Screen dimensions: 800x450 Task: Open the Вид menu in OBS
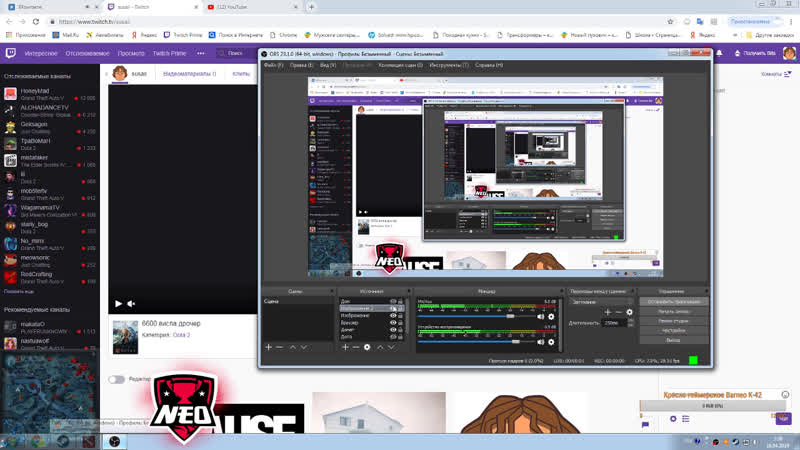(x=328, y=65)
